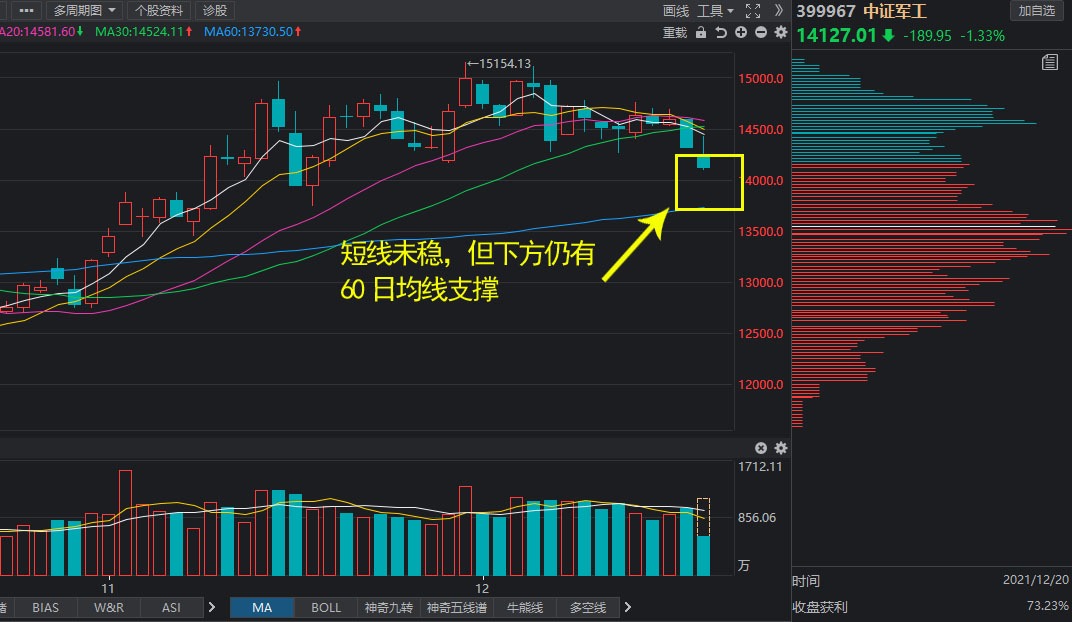Click the 中证军工 index name
The height and width of the screenshot is (622, 1072).
[894, 11]
